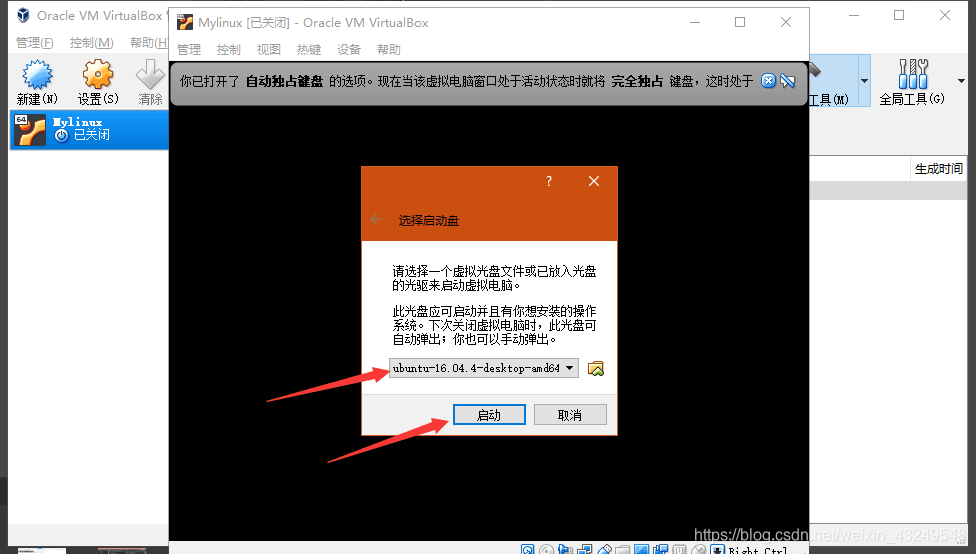This screenshot has width=976, height=554.
Task: Click the video capture icon in status bar
Action: [x=661, y=549]
